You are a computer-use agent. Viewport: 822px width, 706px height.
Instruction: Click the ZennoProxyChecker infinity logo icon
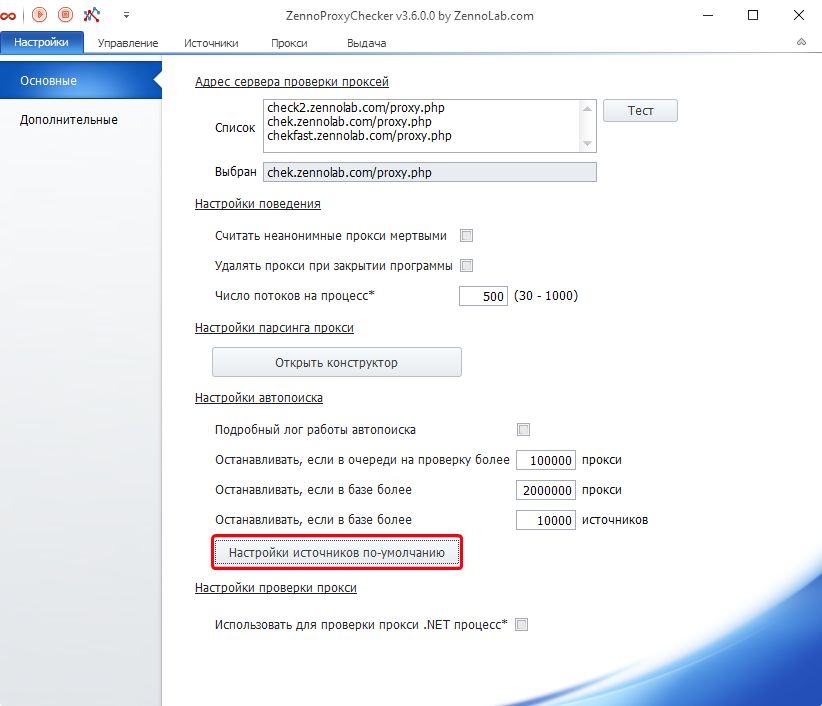pos(10,15)
